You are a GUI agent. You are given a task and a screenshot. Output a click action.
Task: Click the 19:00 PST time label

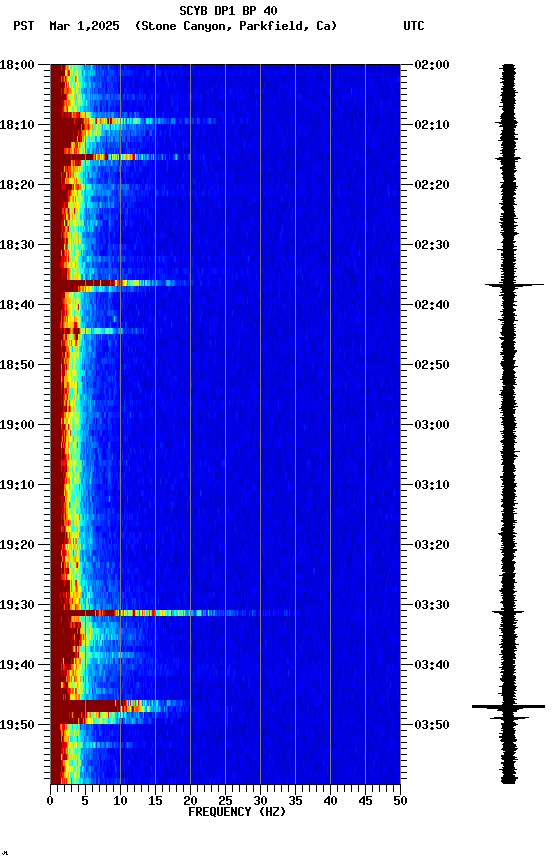click(x=17, y=425)
